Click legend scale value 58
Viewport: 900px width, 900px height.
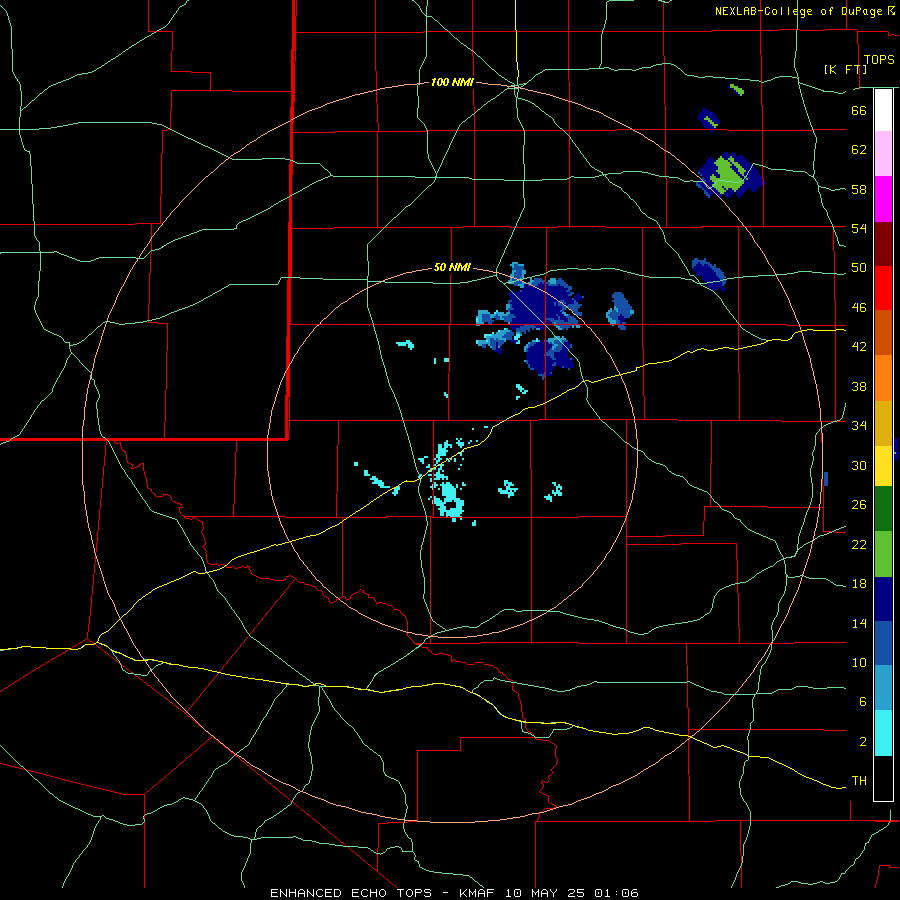point(859,189)
